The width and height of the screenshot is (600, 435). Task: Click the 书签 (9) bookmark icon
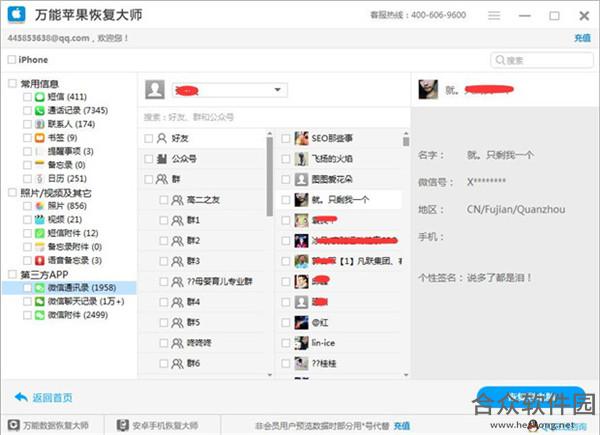coord(40,138)
